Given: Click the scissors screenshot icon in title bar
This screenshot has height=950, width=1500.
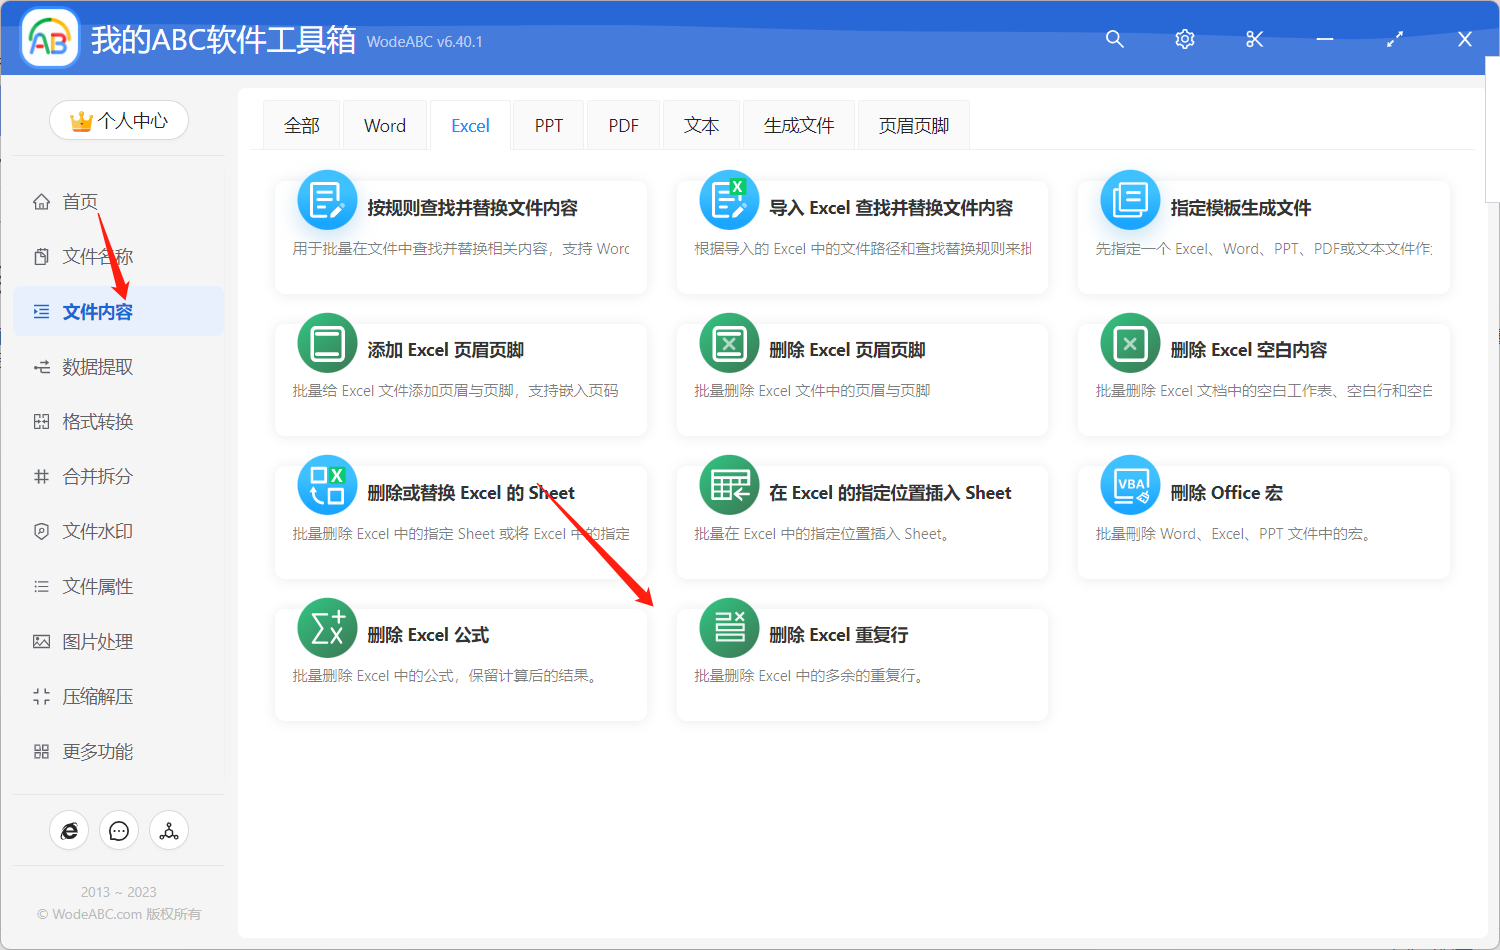Looking at the screenshot, I should point(1254,39).
